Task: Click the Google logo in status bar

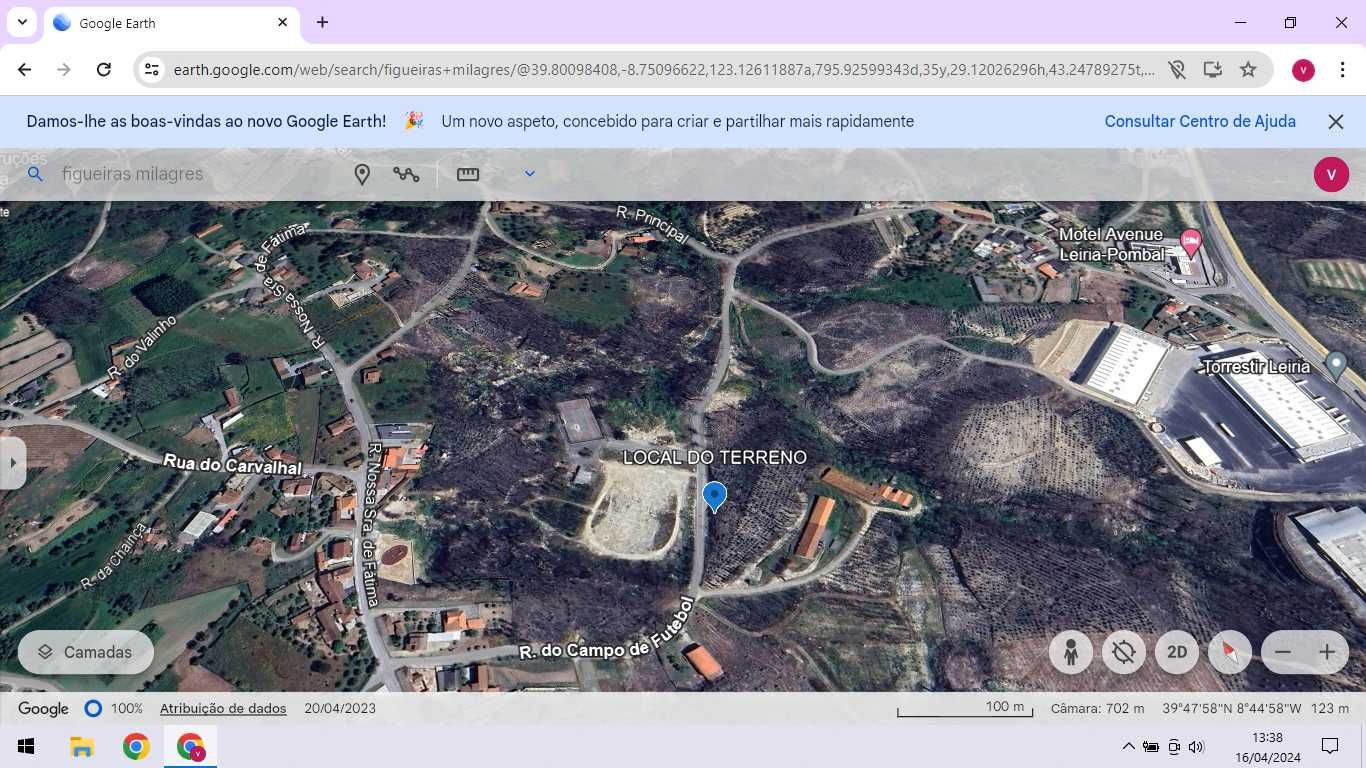Action: click(43, 708)
